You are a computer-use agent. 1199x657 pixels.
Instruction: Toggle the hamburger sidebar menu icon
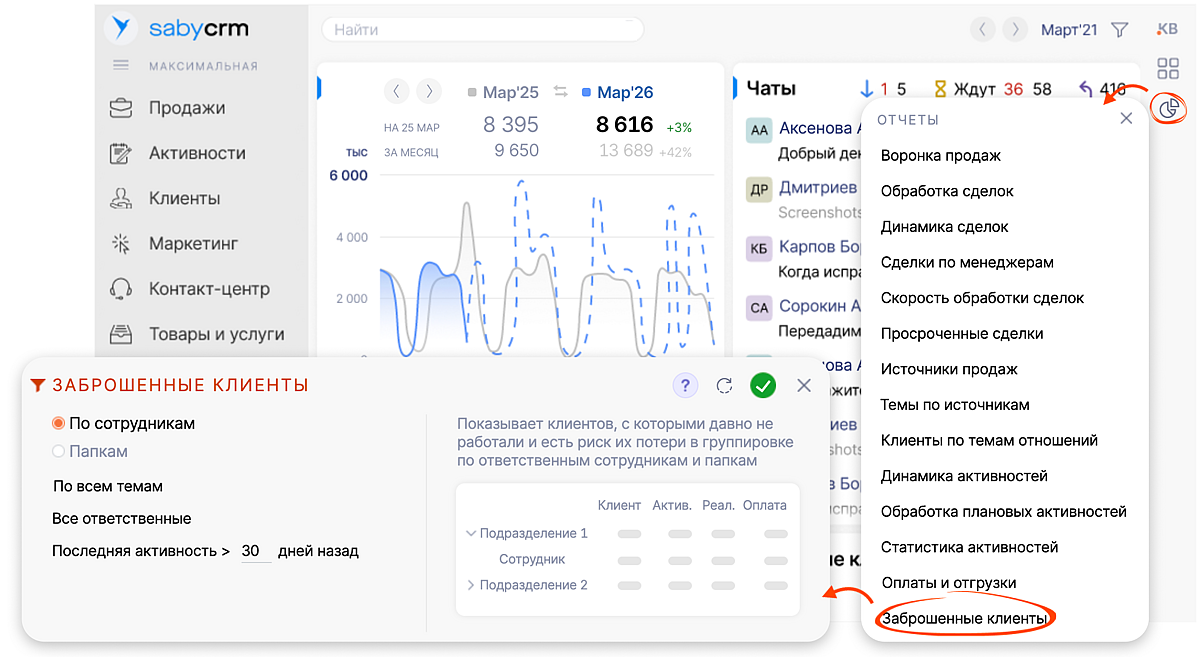coord(121,66)
